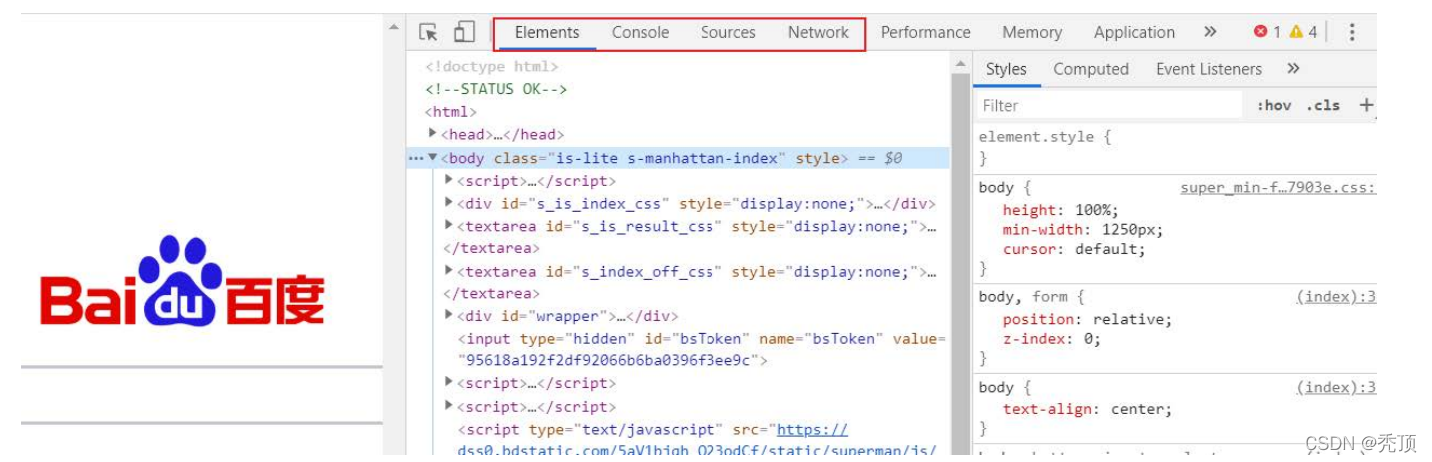Click the red error count icon

point(1260,32)
